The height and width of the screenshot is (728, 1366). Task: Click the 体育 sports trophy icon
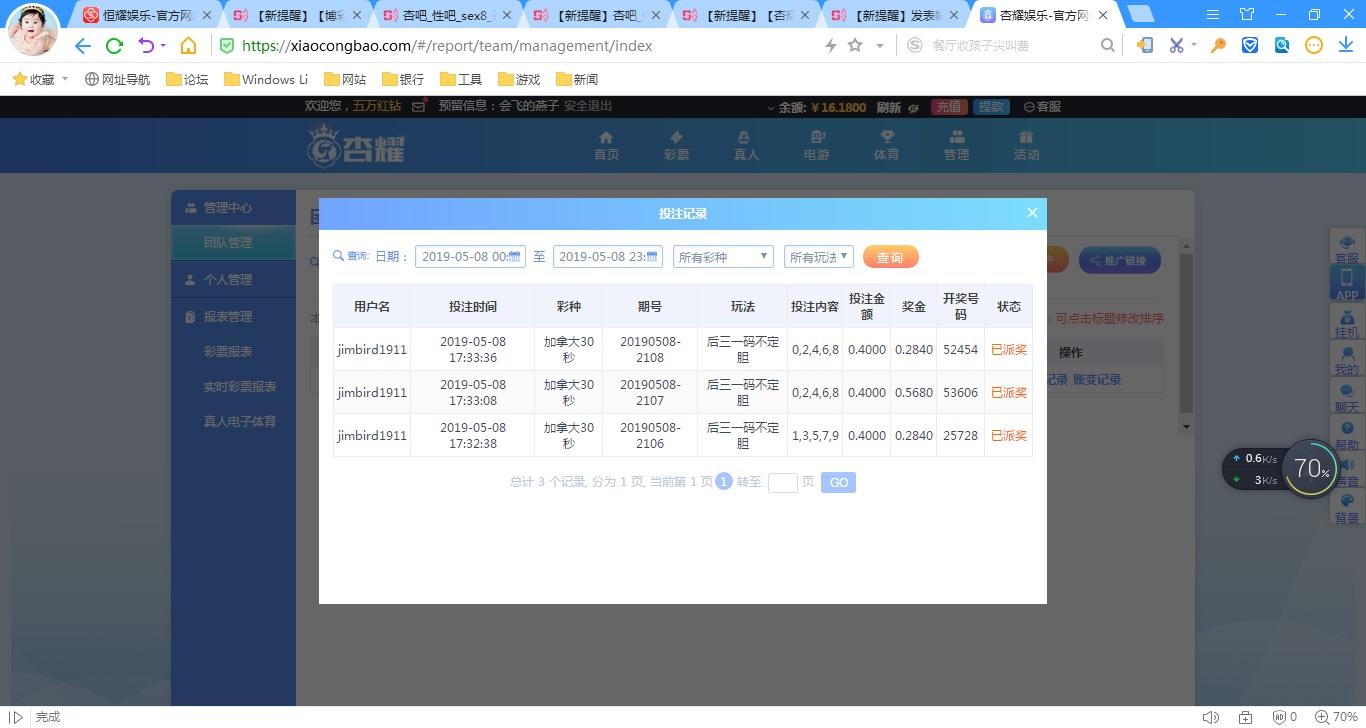[x=886, y=144]
